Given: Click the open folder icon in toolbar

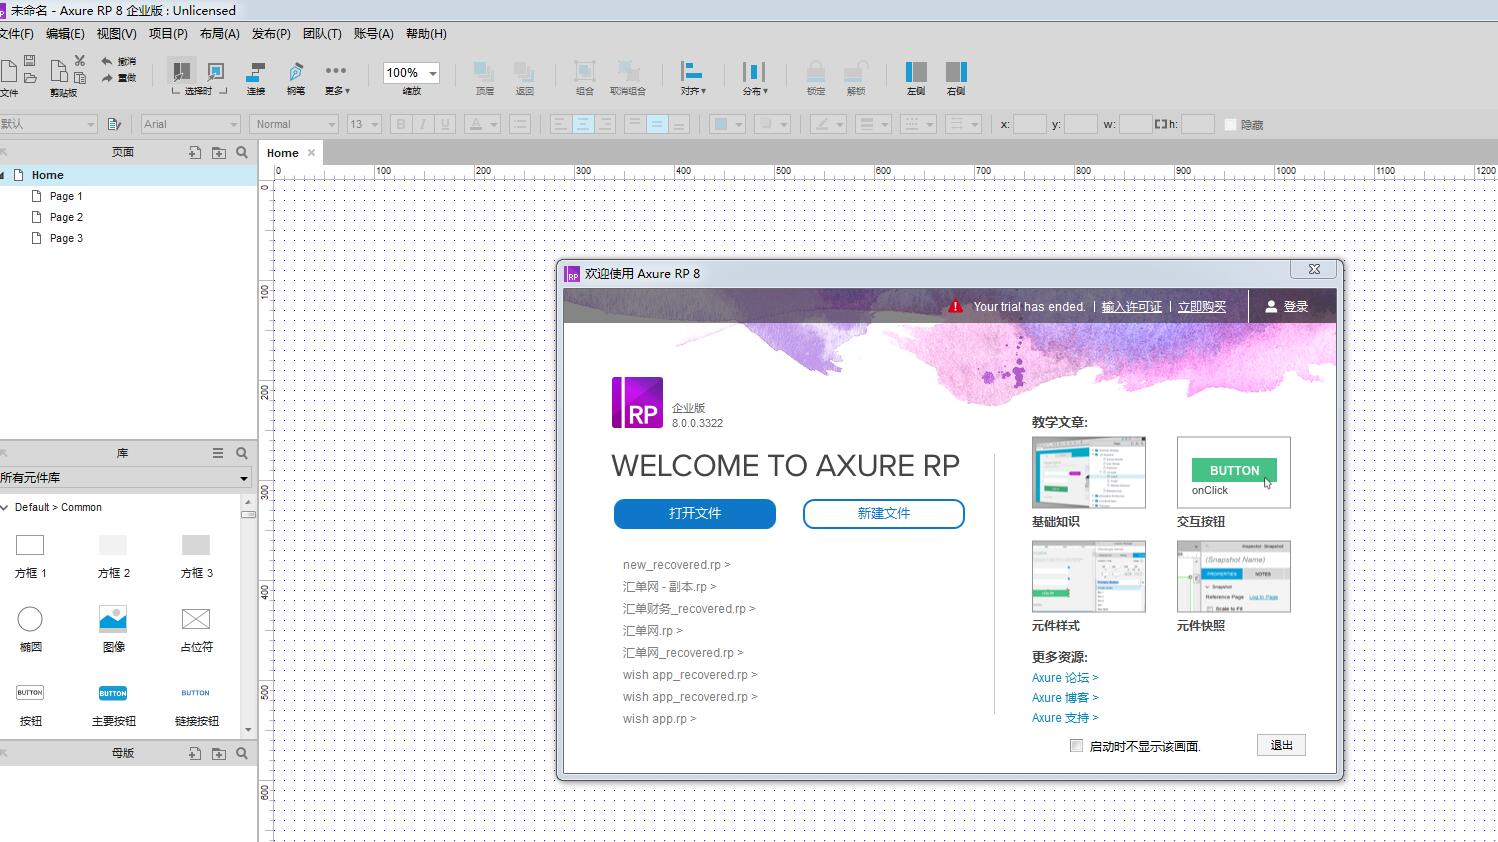Looking at the screenshot, I should pyautogui.click(x=30, y=77).
